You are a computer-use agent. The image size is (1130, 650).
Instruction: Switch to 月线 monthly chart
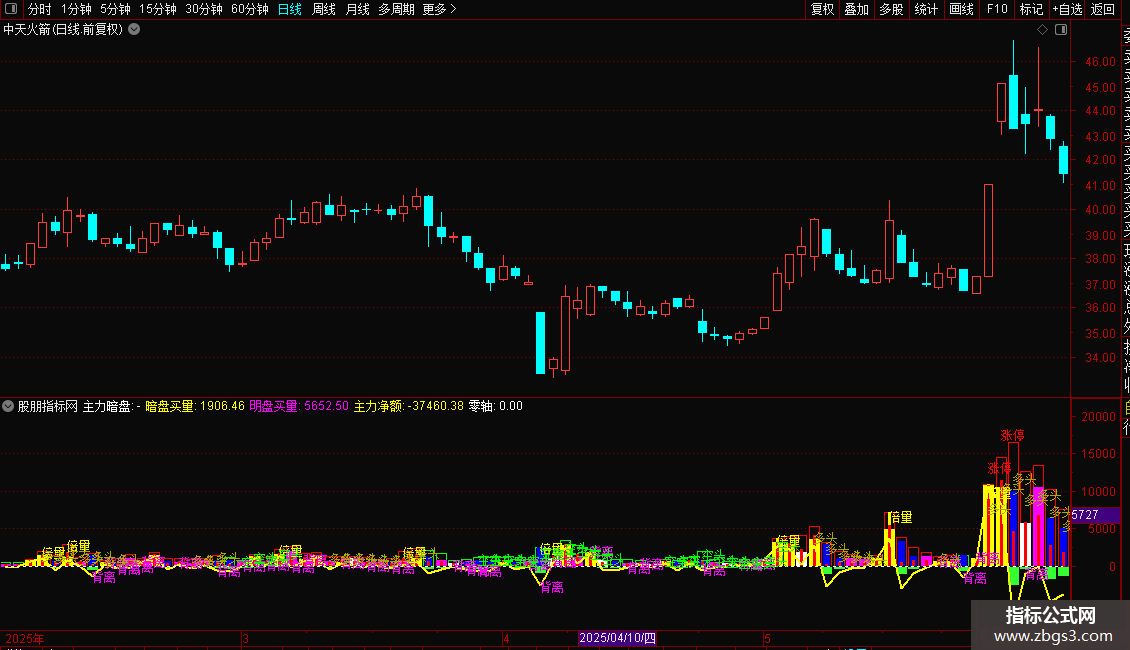[x=357, y=9]
